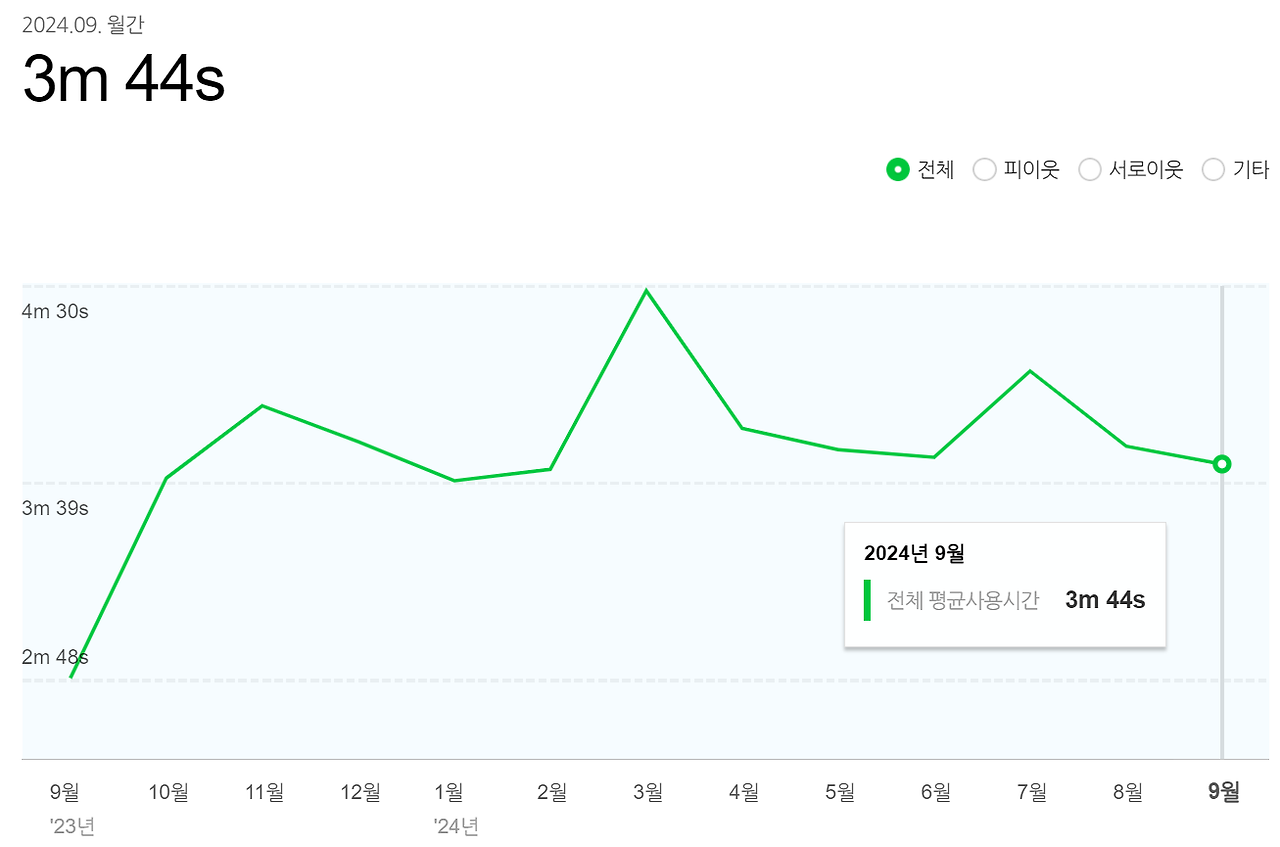Click the bold 9월 axis label
1280x847 pixels.
click(x=1223, y=793)
